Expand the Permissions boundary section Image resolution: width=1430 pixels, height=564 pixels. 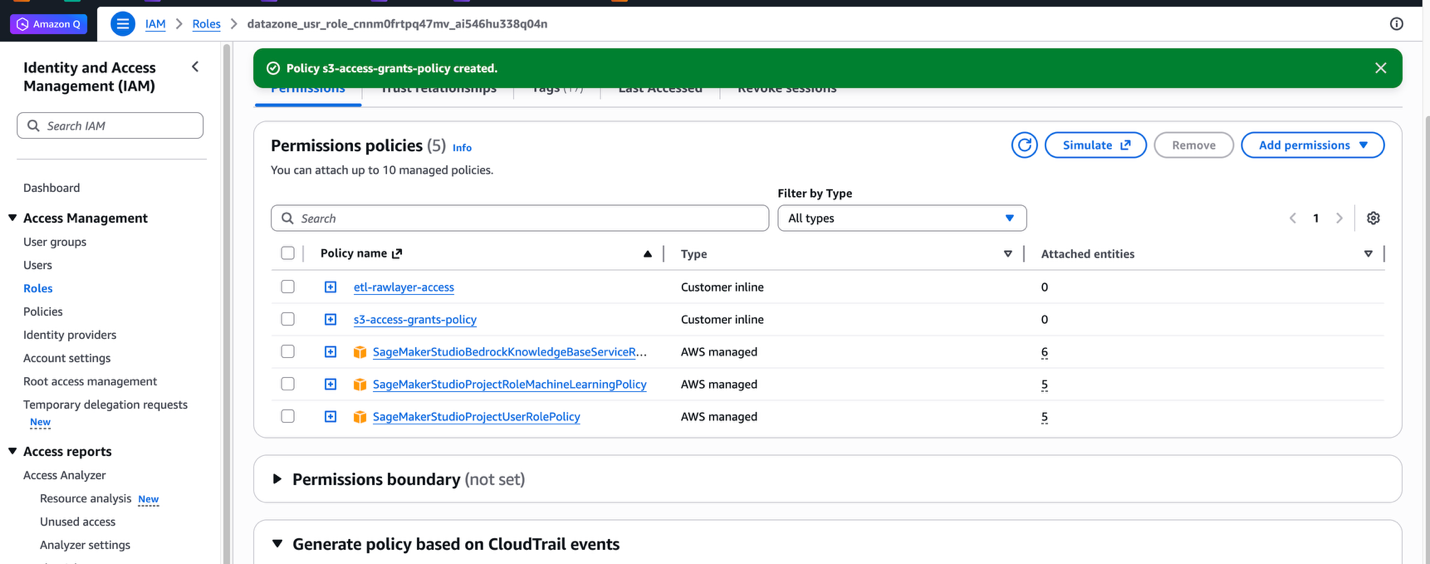pos(277,479)
